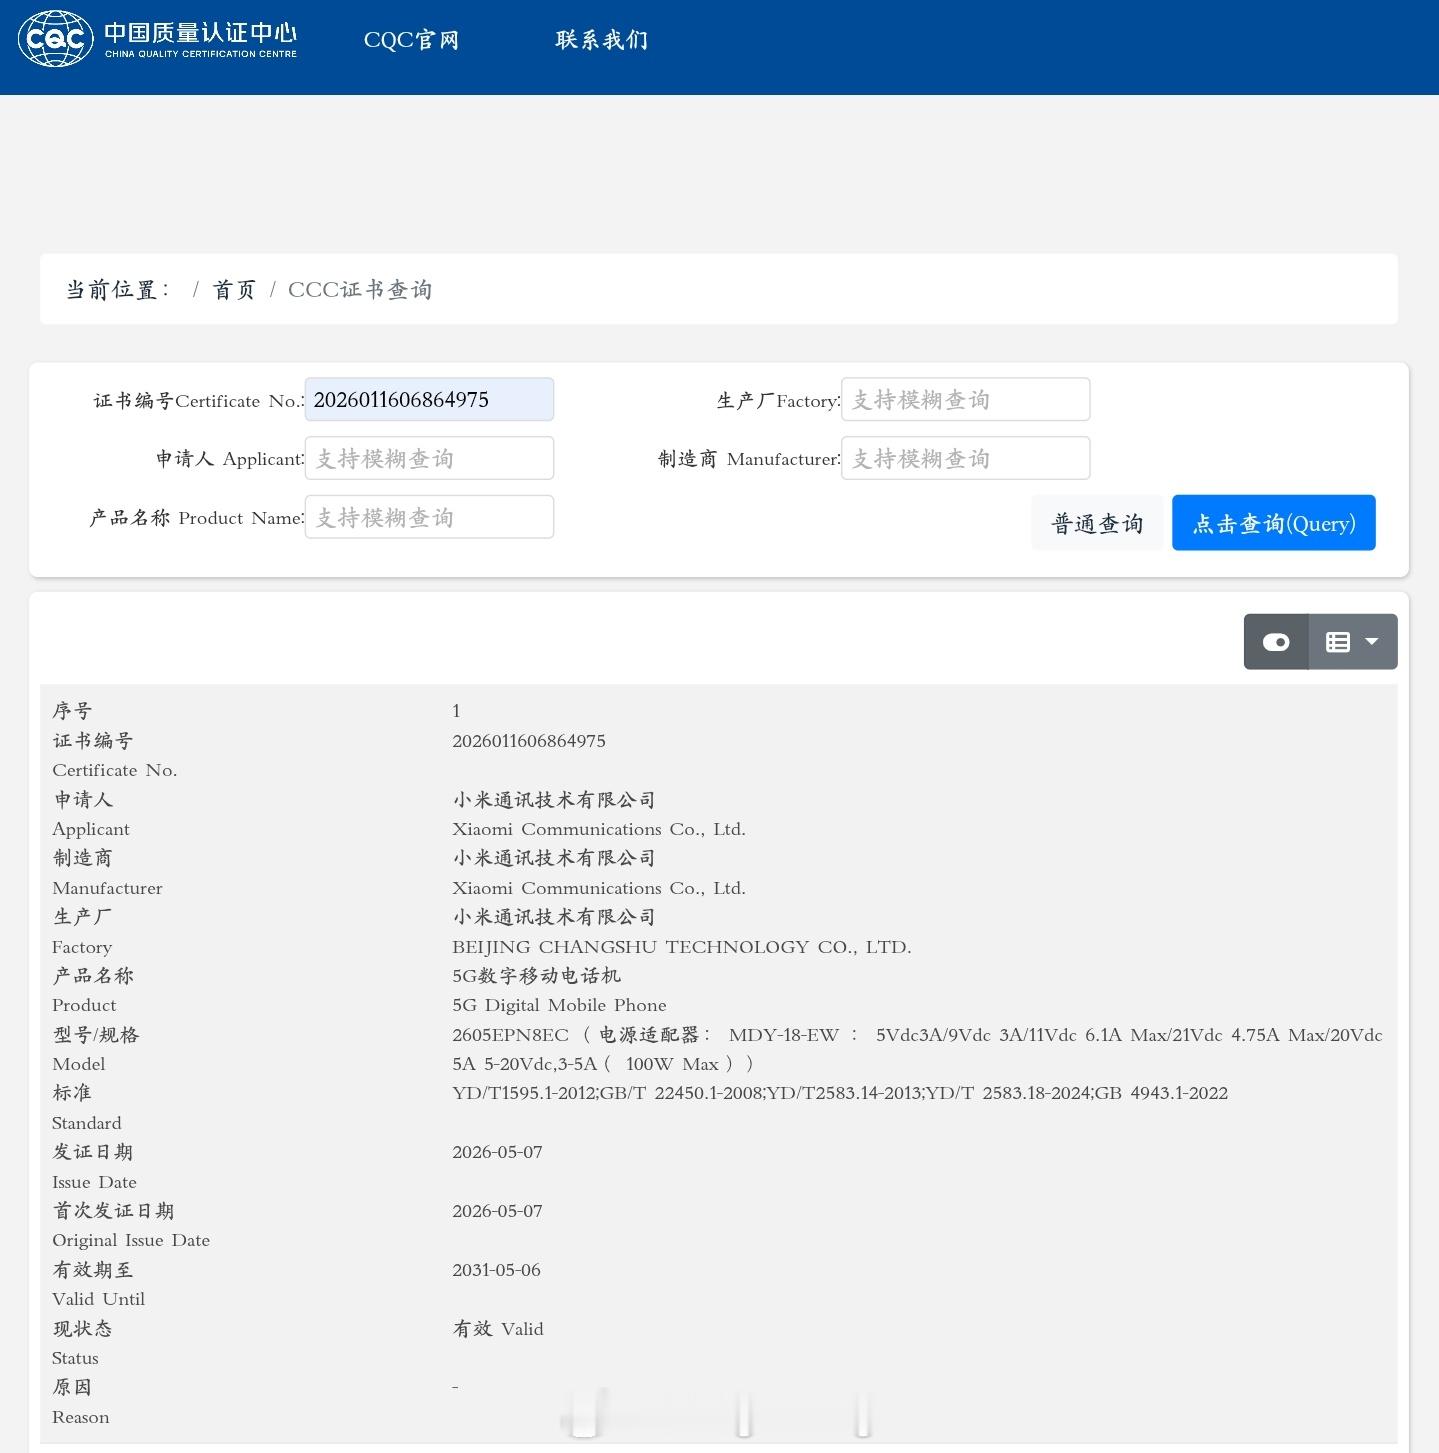The width and height of the screenshot is (1439, 1453).
Task: Click CCC证书查询 breadcrumb
Action: pos(360,290)
